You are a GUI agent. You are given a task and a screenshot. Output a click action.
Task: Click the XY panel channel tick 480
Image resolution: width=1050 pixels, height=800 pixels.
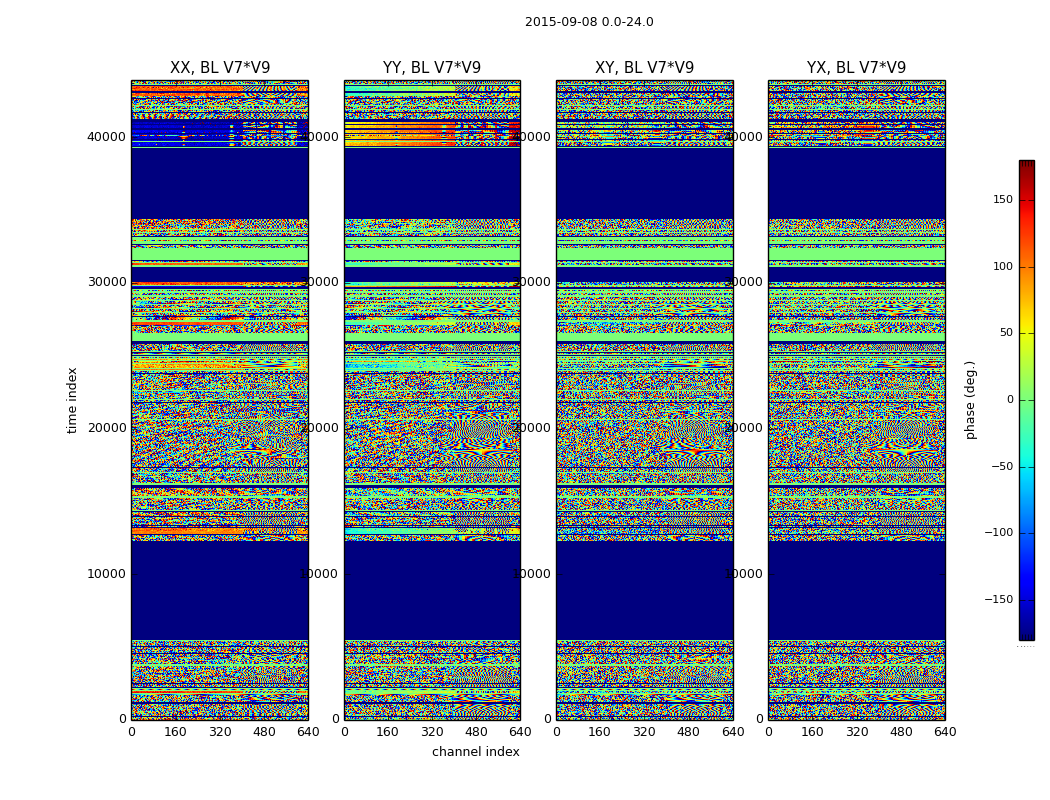688,732
